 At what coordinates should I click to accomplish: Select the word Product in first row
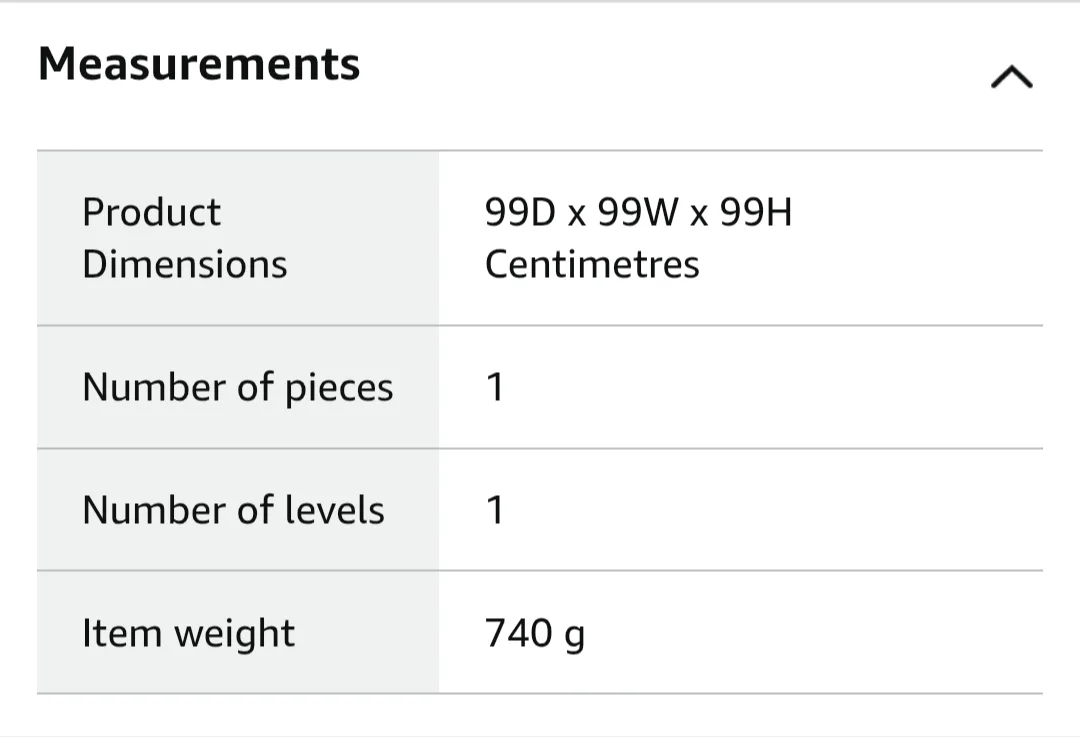pyautogui.click(x=151, y=212)
